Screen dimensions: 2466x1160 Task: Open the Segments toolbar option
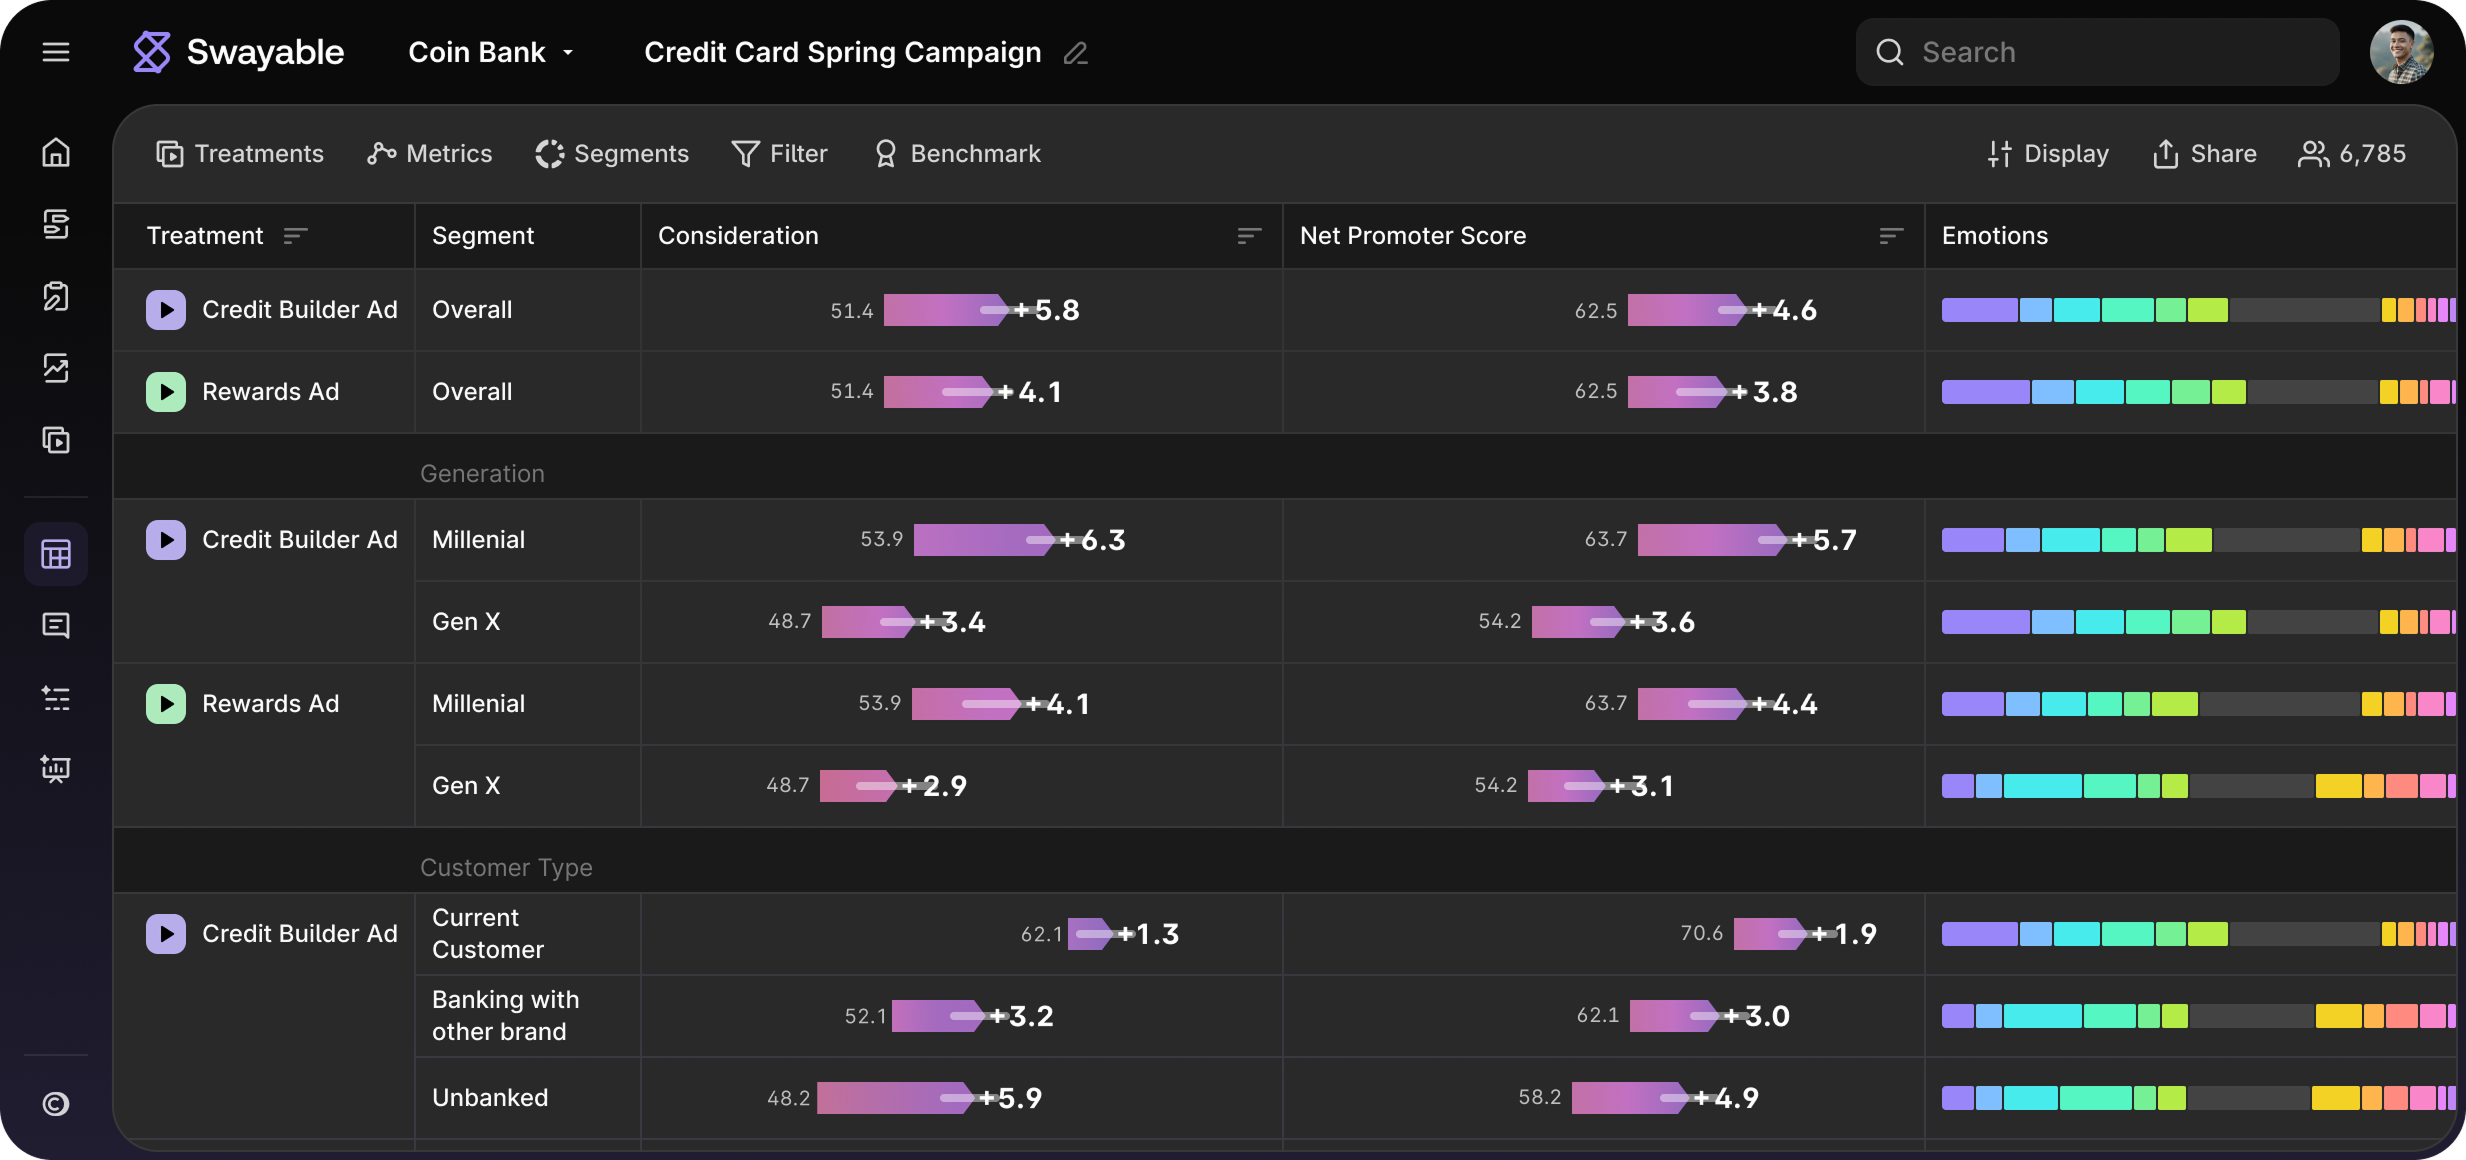pos(612,154)
